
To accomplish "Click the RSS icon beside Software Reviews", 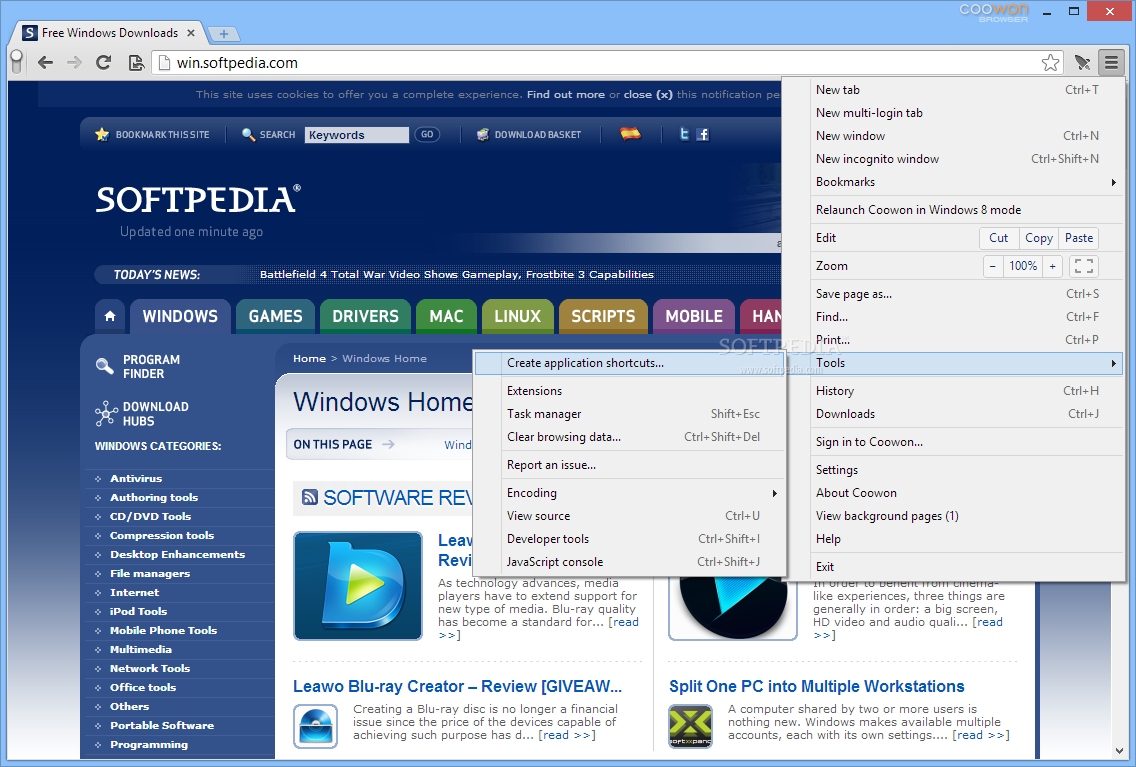I will pyautogui.click(x=309, y=497).
